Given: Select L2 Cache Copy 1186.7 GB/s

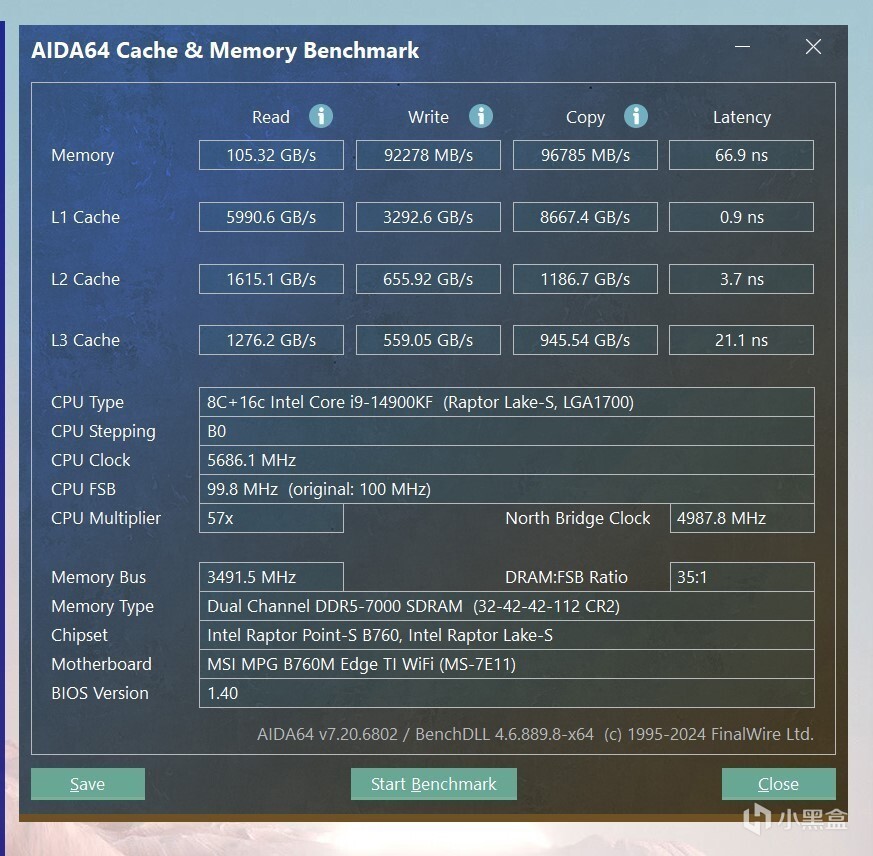Looking at the screenshot, I should (585, 279).
